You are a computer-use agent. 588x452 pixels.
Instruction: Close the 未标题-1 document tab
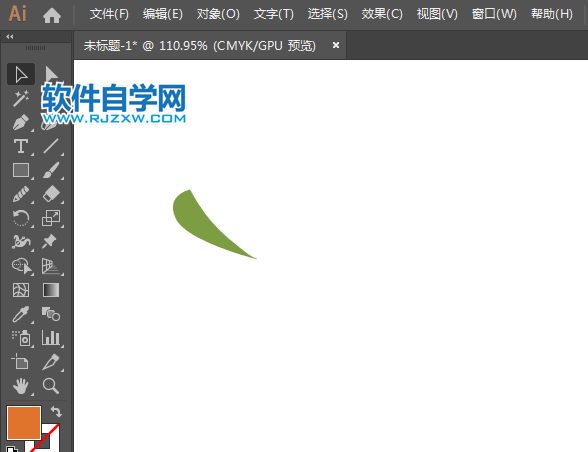point(336,45)
